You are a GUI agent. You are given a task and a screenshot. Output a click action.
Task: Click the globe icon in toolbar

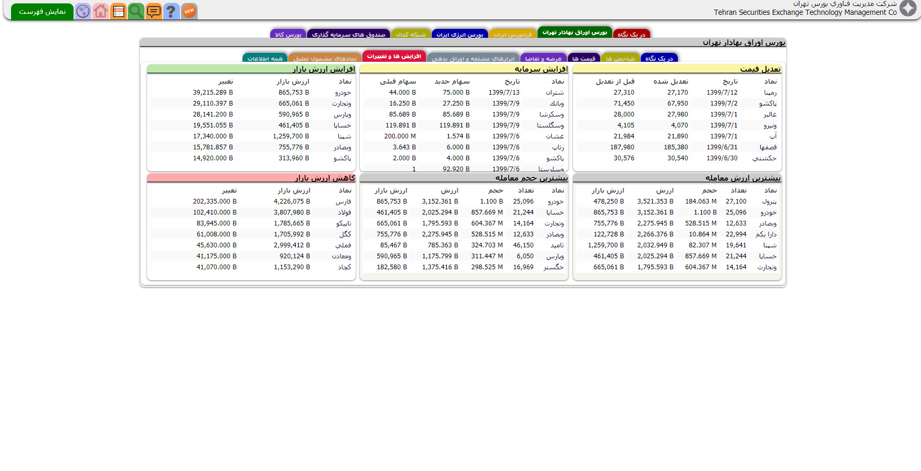[x=83, y=11]
